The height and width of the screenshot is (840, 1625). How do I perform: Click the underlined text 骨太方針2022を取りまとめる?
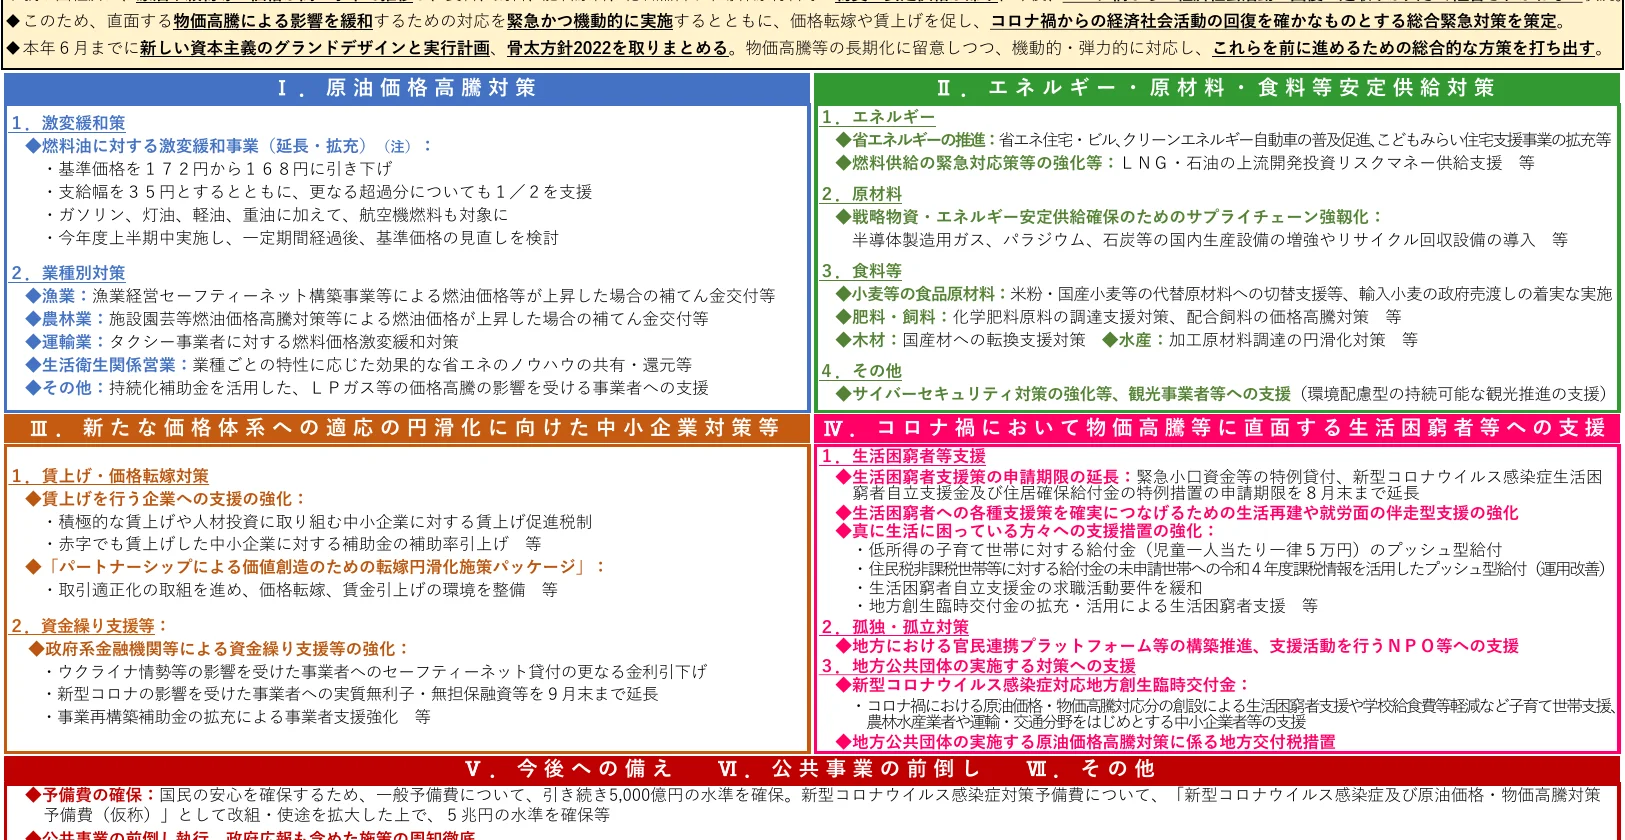pos(617,48)
